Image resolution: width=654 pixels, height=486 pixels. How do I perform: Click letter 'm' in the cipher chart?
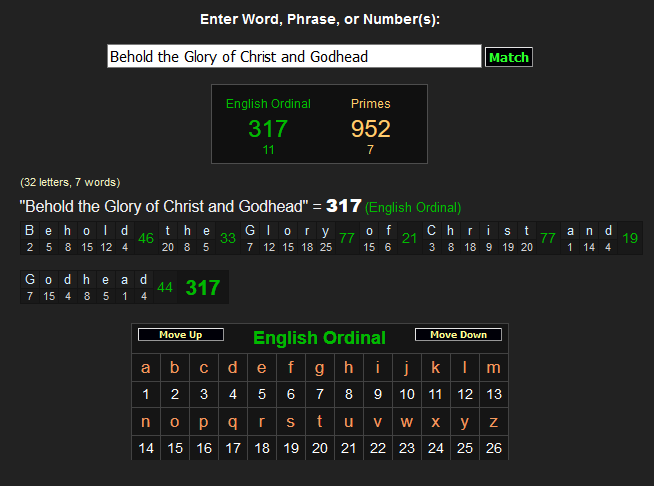pyautogui.click(x=493, y=368)
